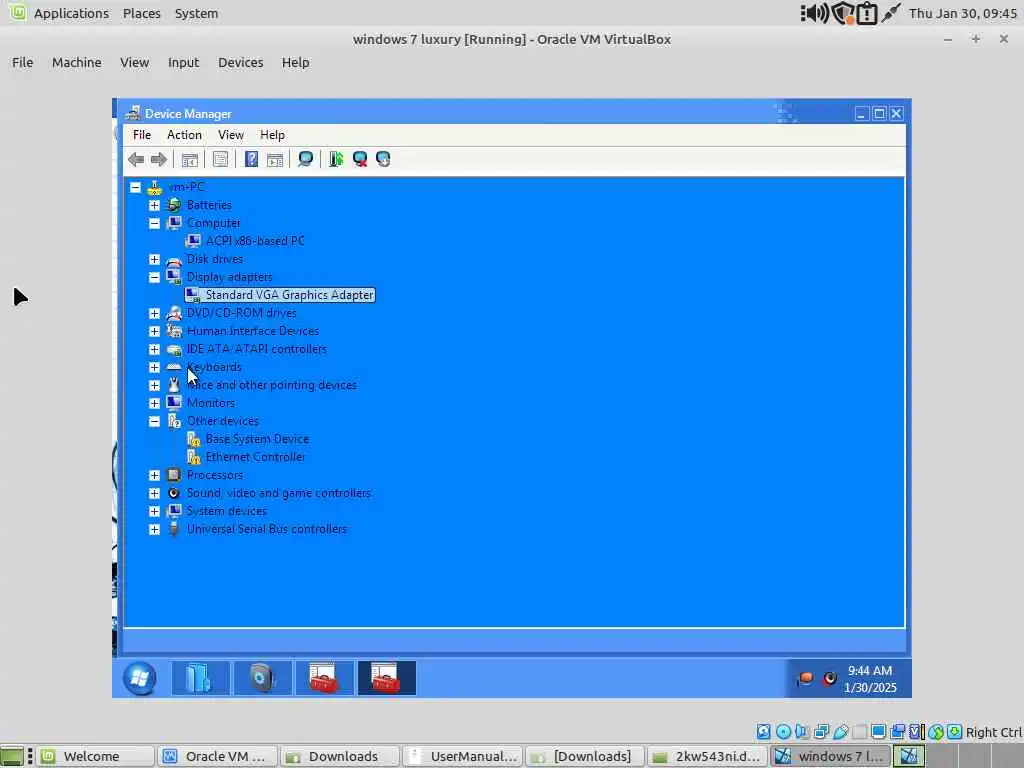Click VirtualBox keyboard capture arrow icon
The height and width of the screenshot is (768, 1024).
pos(954,732)
